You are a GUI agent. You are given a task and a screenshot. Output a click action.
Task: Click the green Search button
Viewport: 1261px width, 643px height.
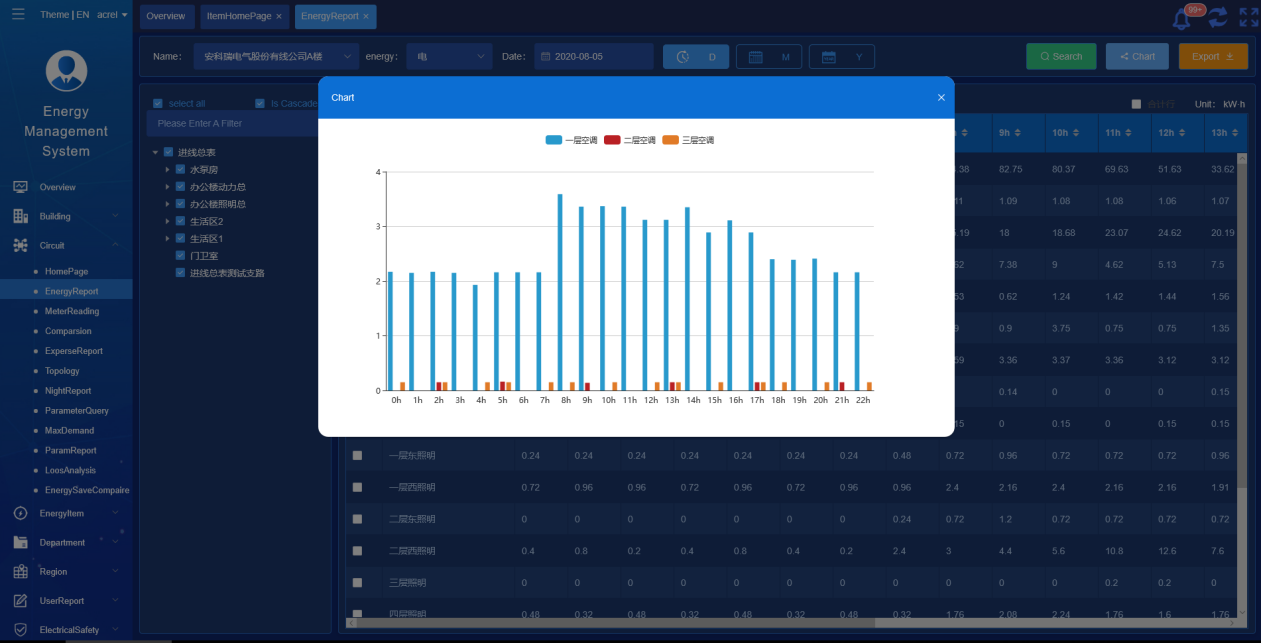coord(1061,57)
